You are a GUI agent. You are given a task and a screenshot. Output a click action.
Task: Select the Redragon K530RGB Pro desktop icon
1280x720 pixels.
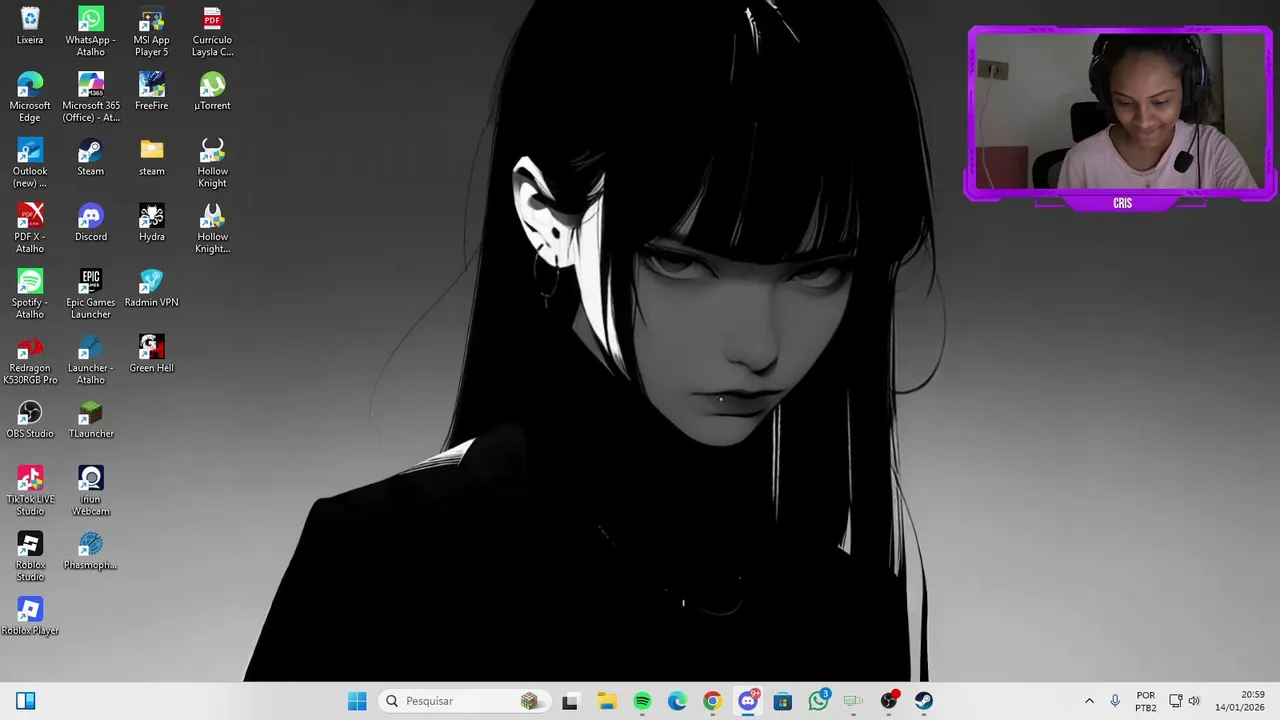pos(30,360)
